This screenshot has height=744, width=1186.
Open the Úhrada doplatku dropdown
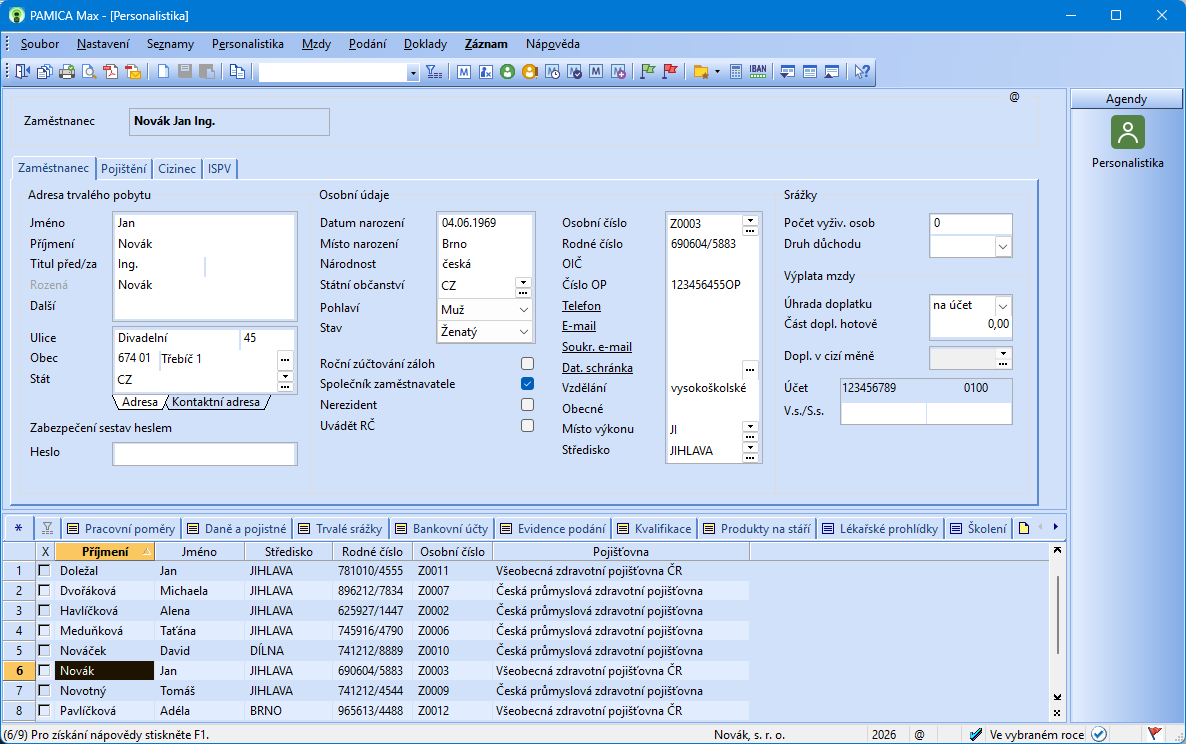pyautogui.click(x=1003, y=305)
